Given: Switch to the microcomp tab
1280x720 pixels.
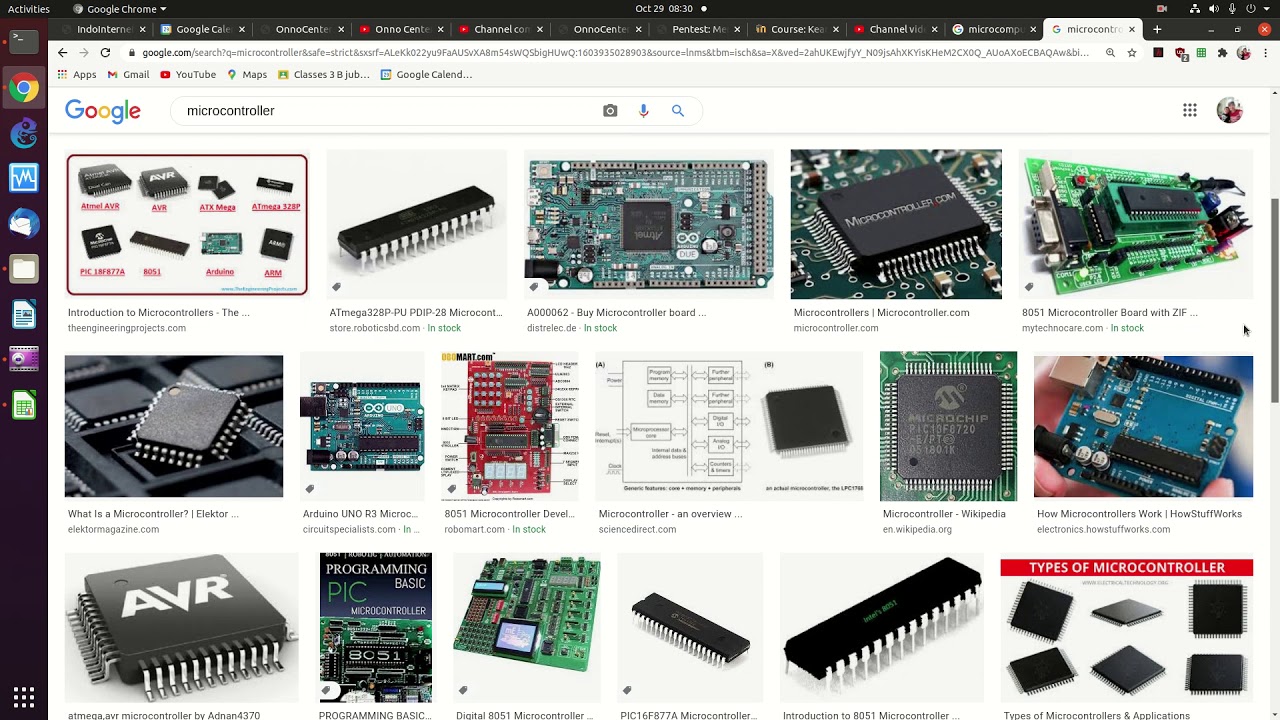Looking at the screenshot, I should tap(995, 29).
